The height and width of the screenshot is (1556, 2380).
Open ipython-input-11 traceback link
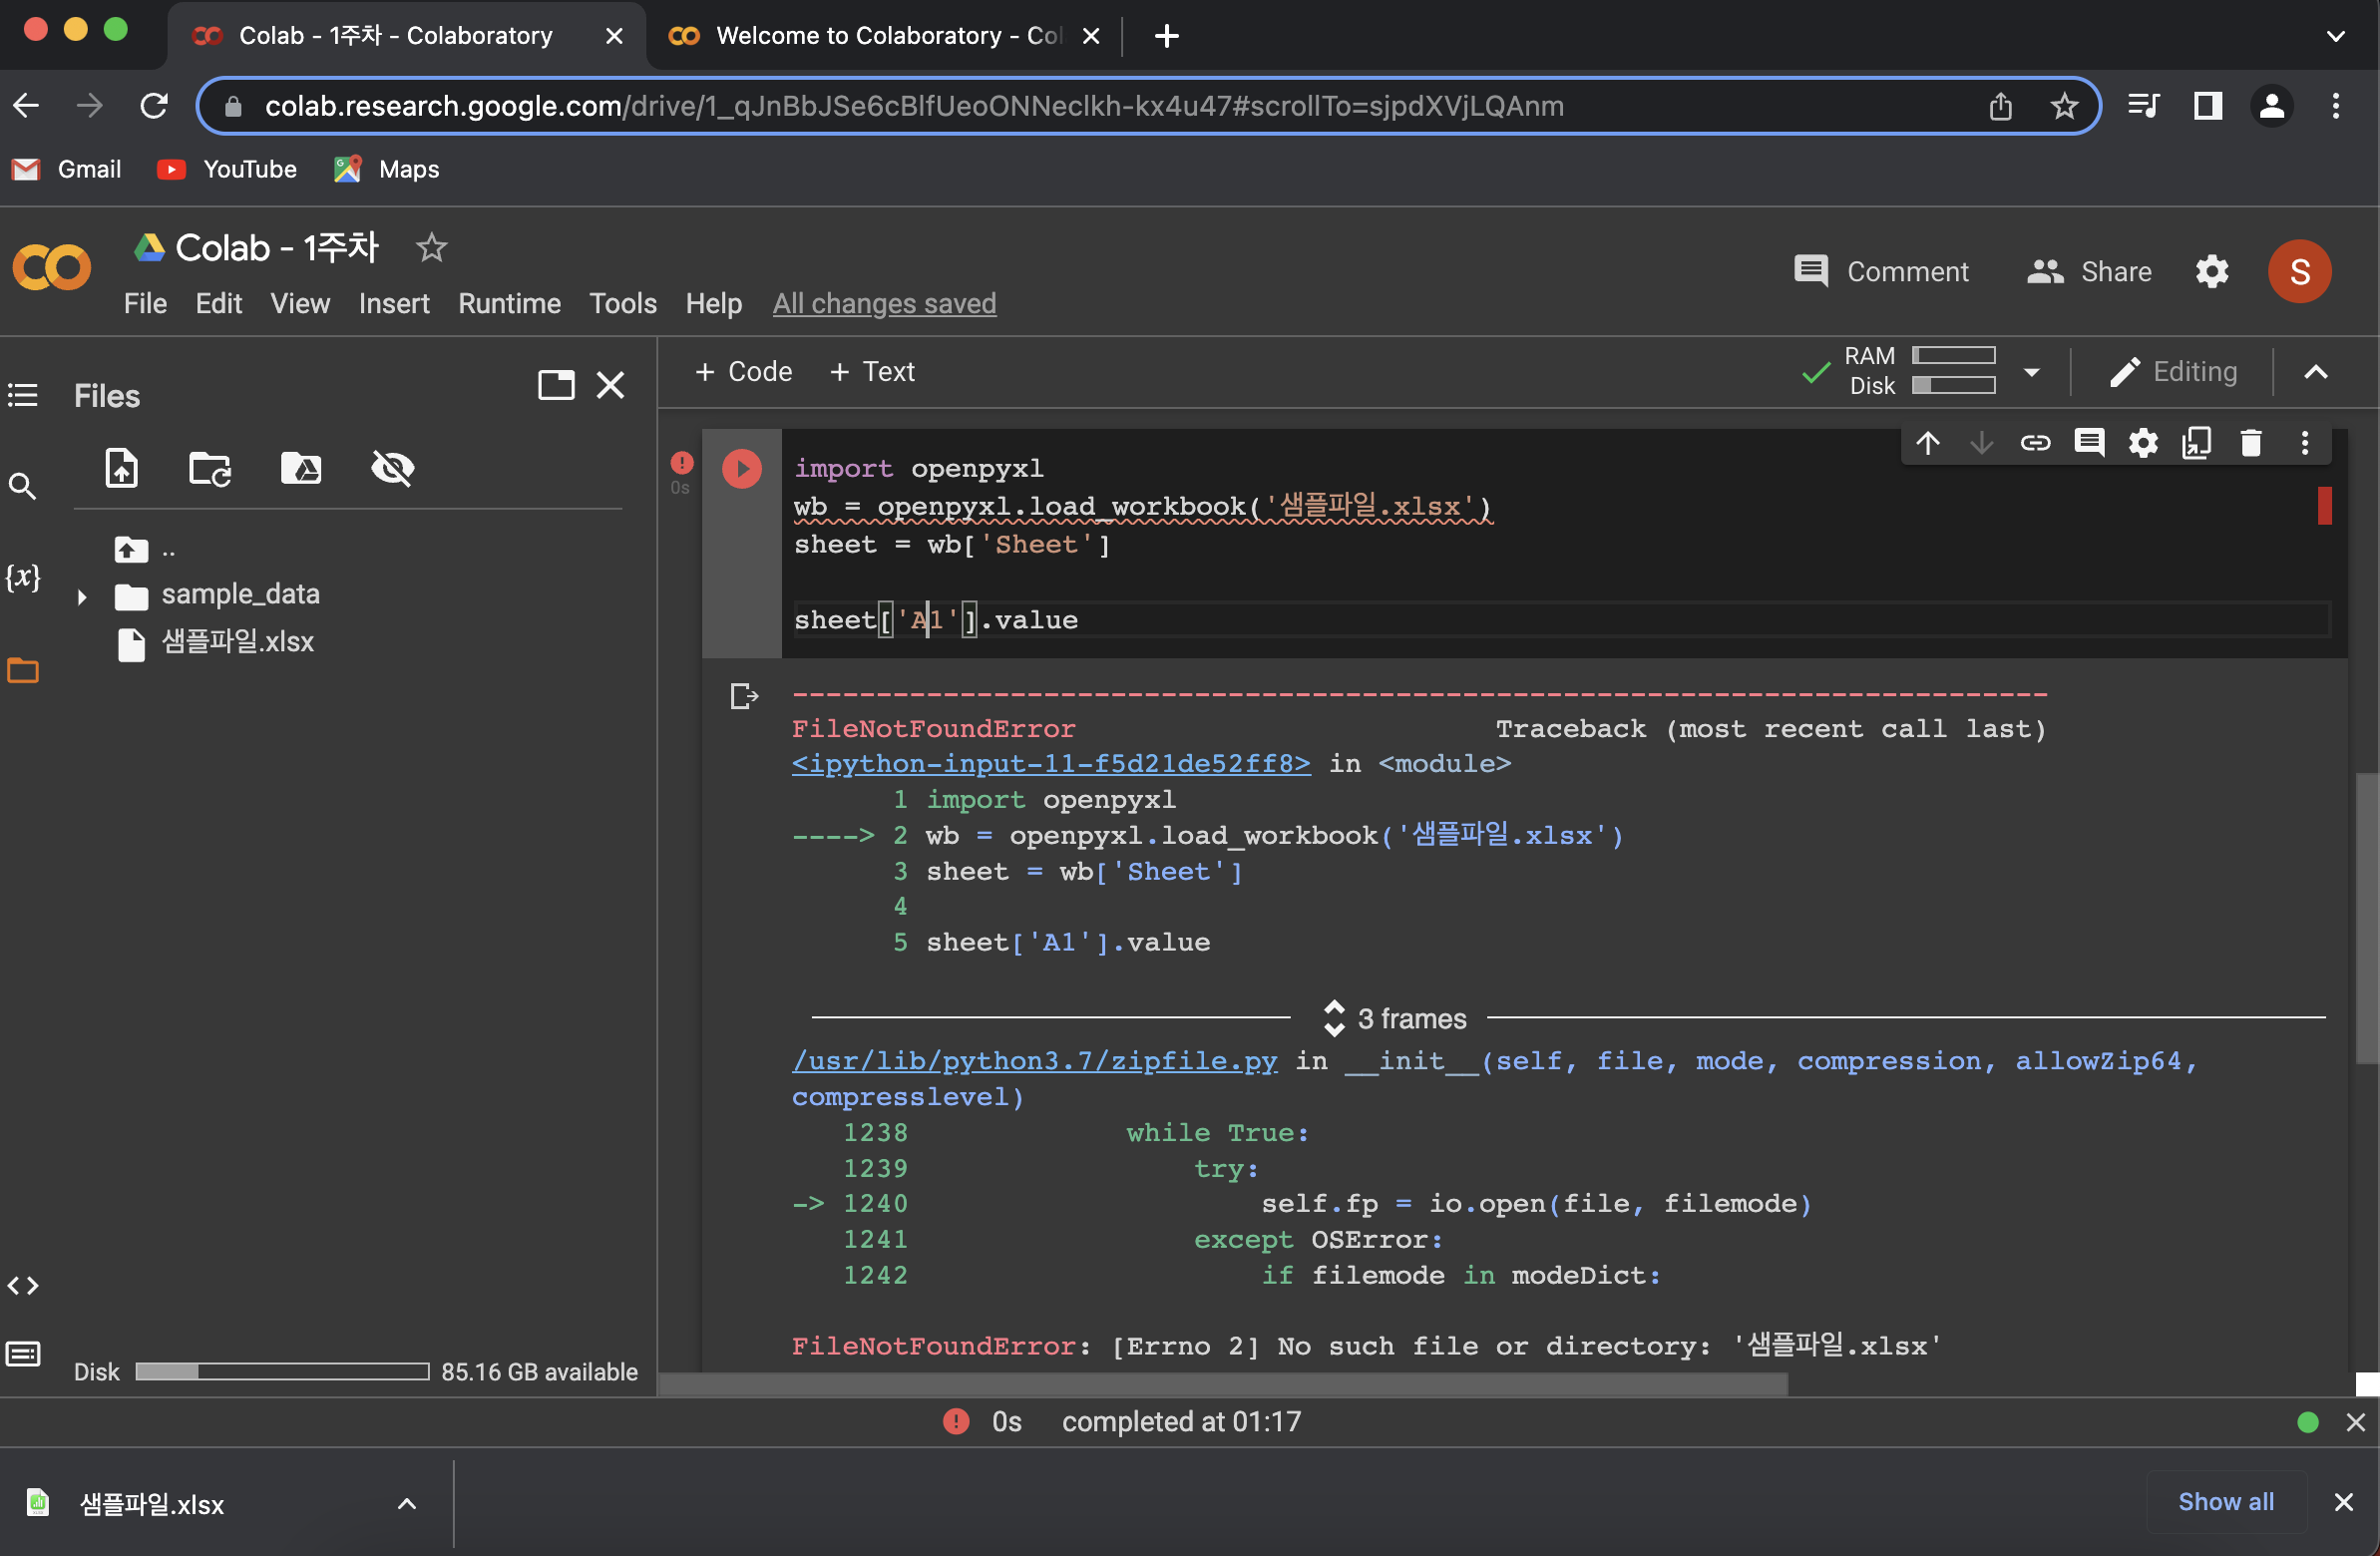pyautogui.click(x=1050, y=764)
